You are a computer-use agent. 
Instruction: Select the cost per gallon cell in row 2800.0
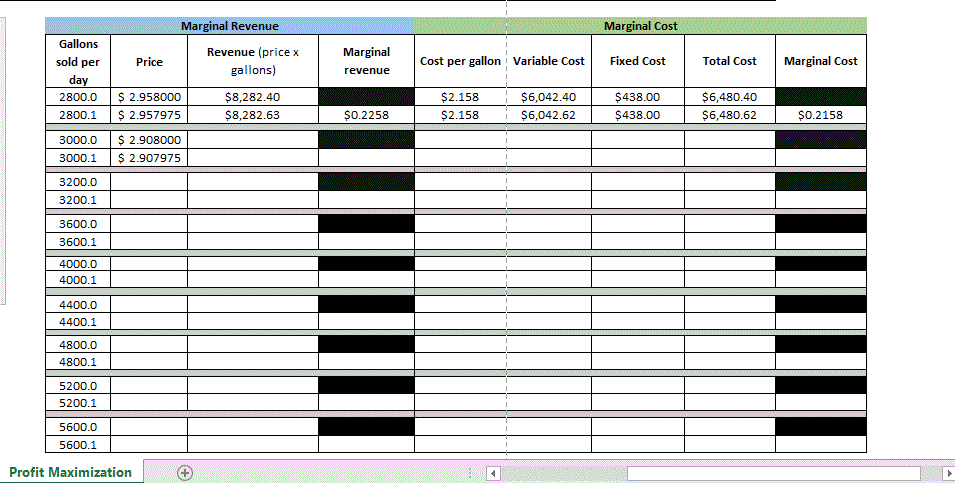pyautogui.click(x=460, y=97)
